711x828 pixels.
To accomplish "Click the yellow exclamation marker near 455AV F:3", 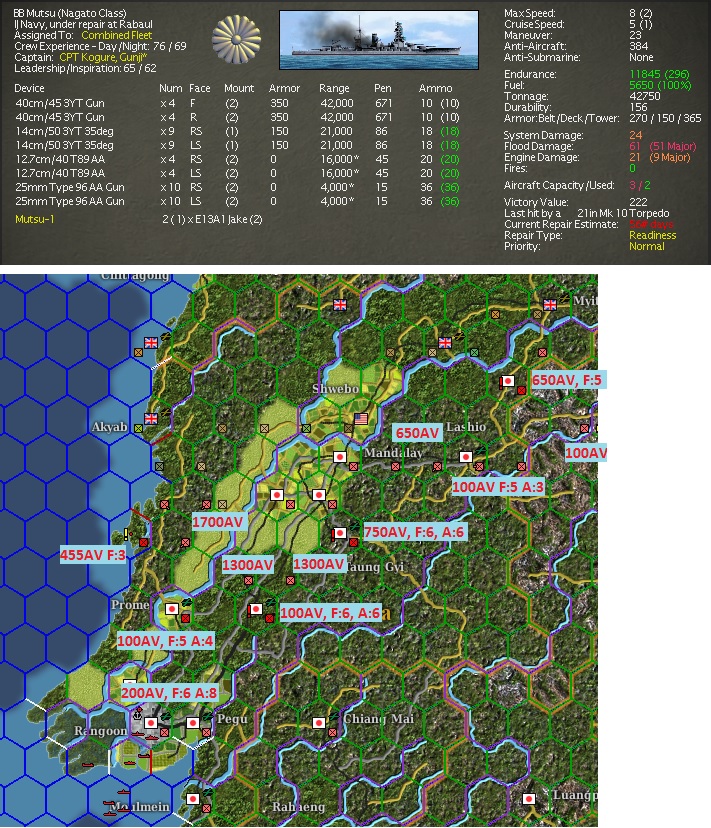I will coord(126,534).
